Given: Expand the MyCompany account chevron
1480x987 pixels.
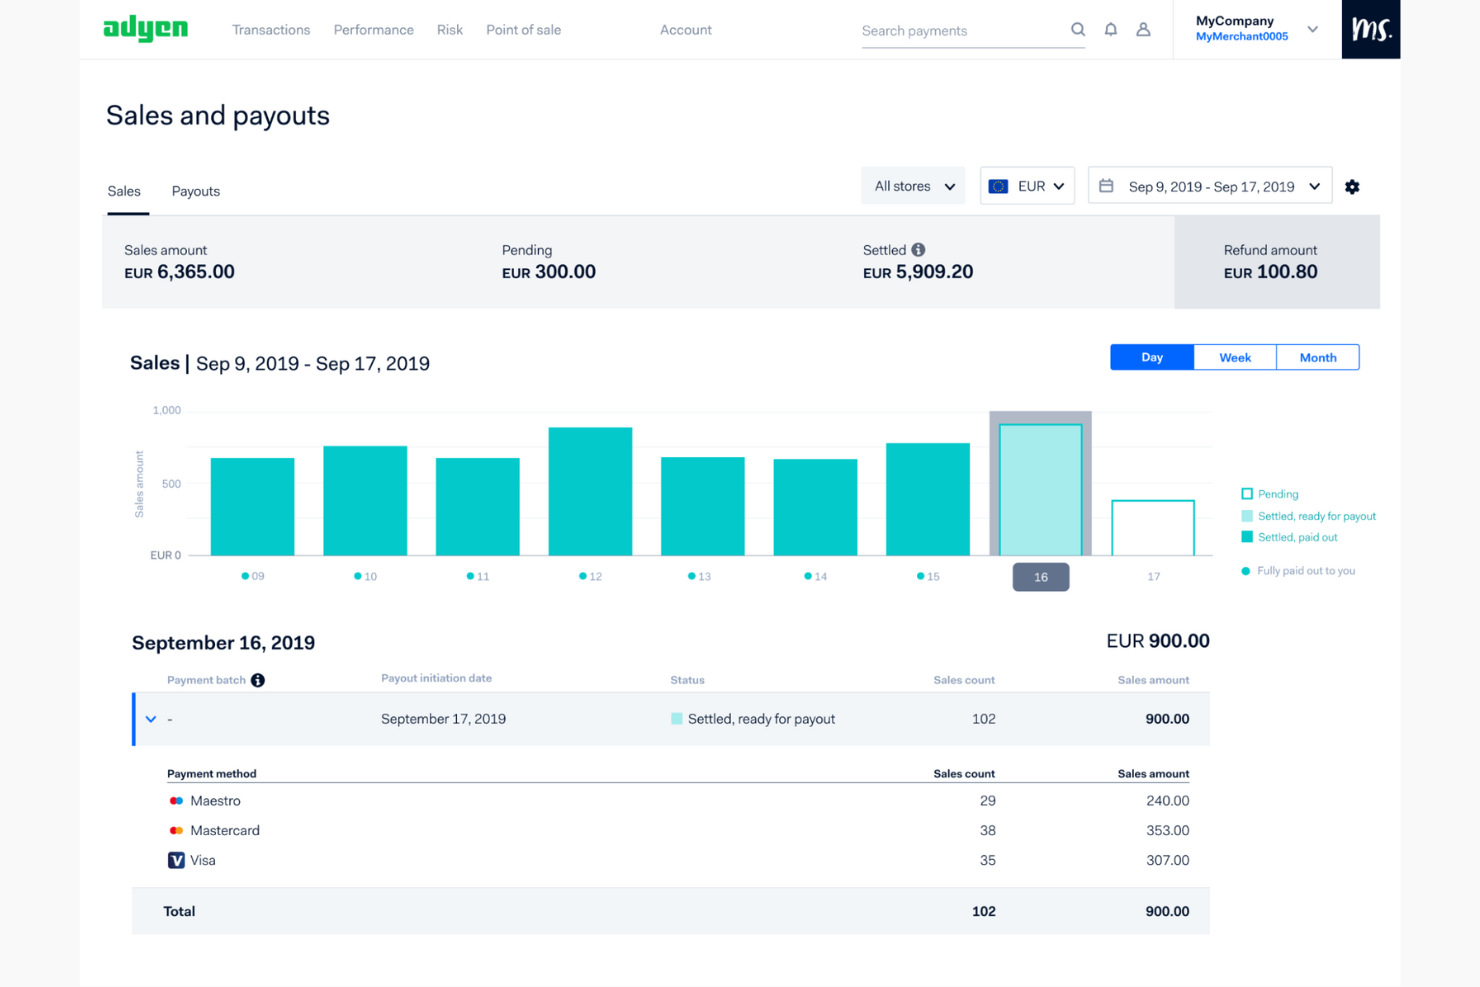Looking at the screenshot, I should pos(1313,29).
